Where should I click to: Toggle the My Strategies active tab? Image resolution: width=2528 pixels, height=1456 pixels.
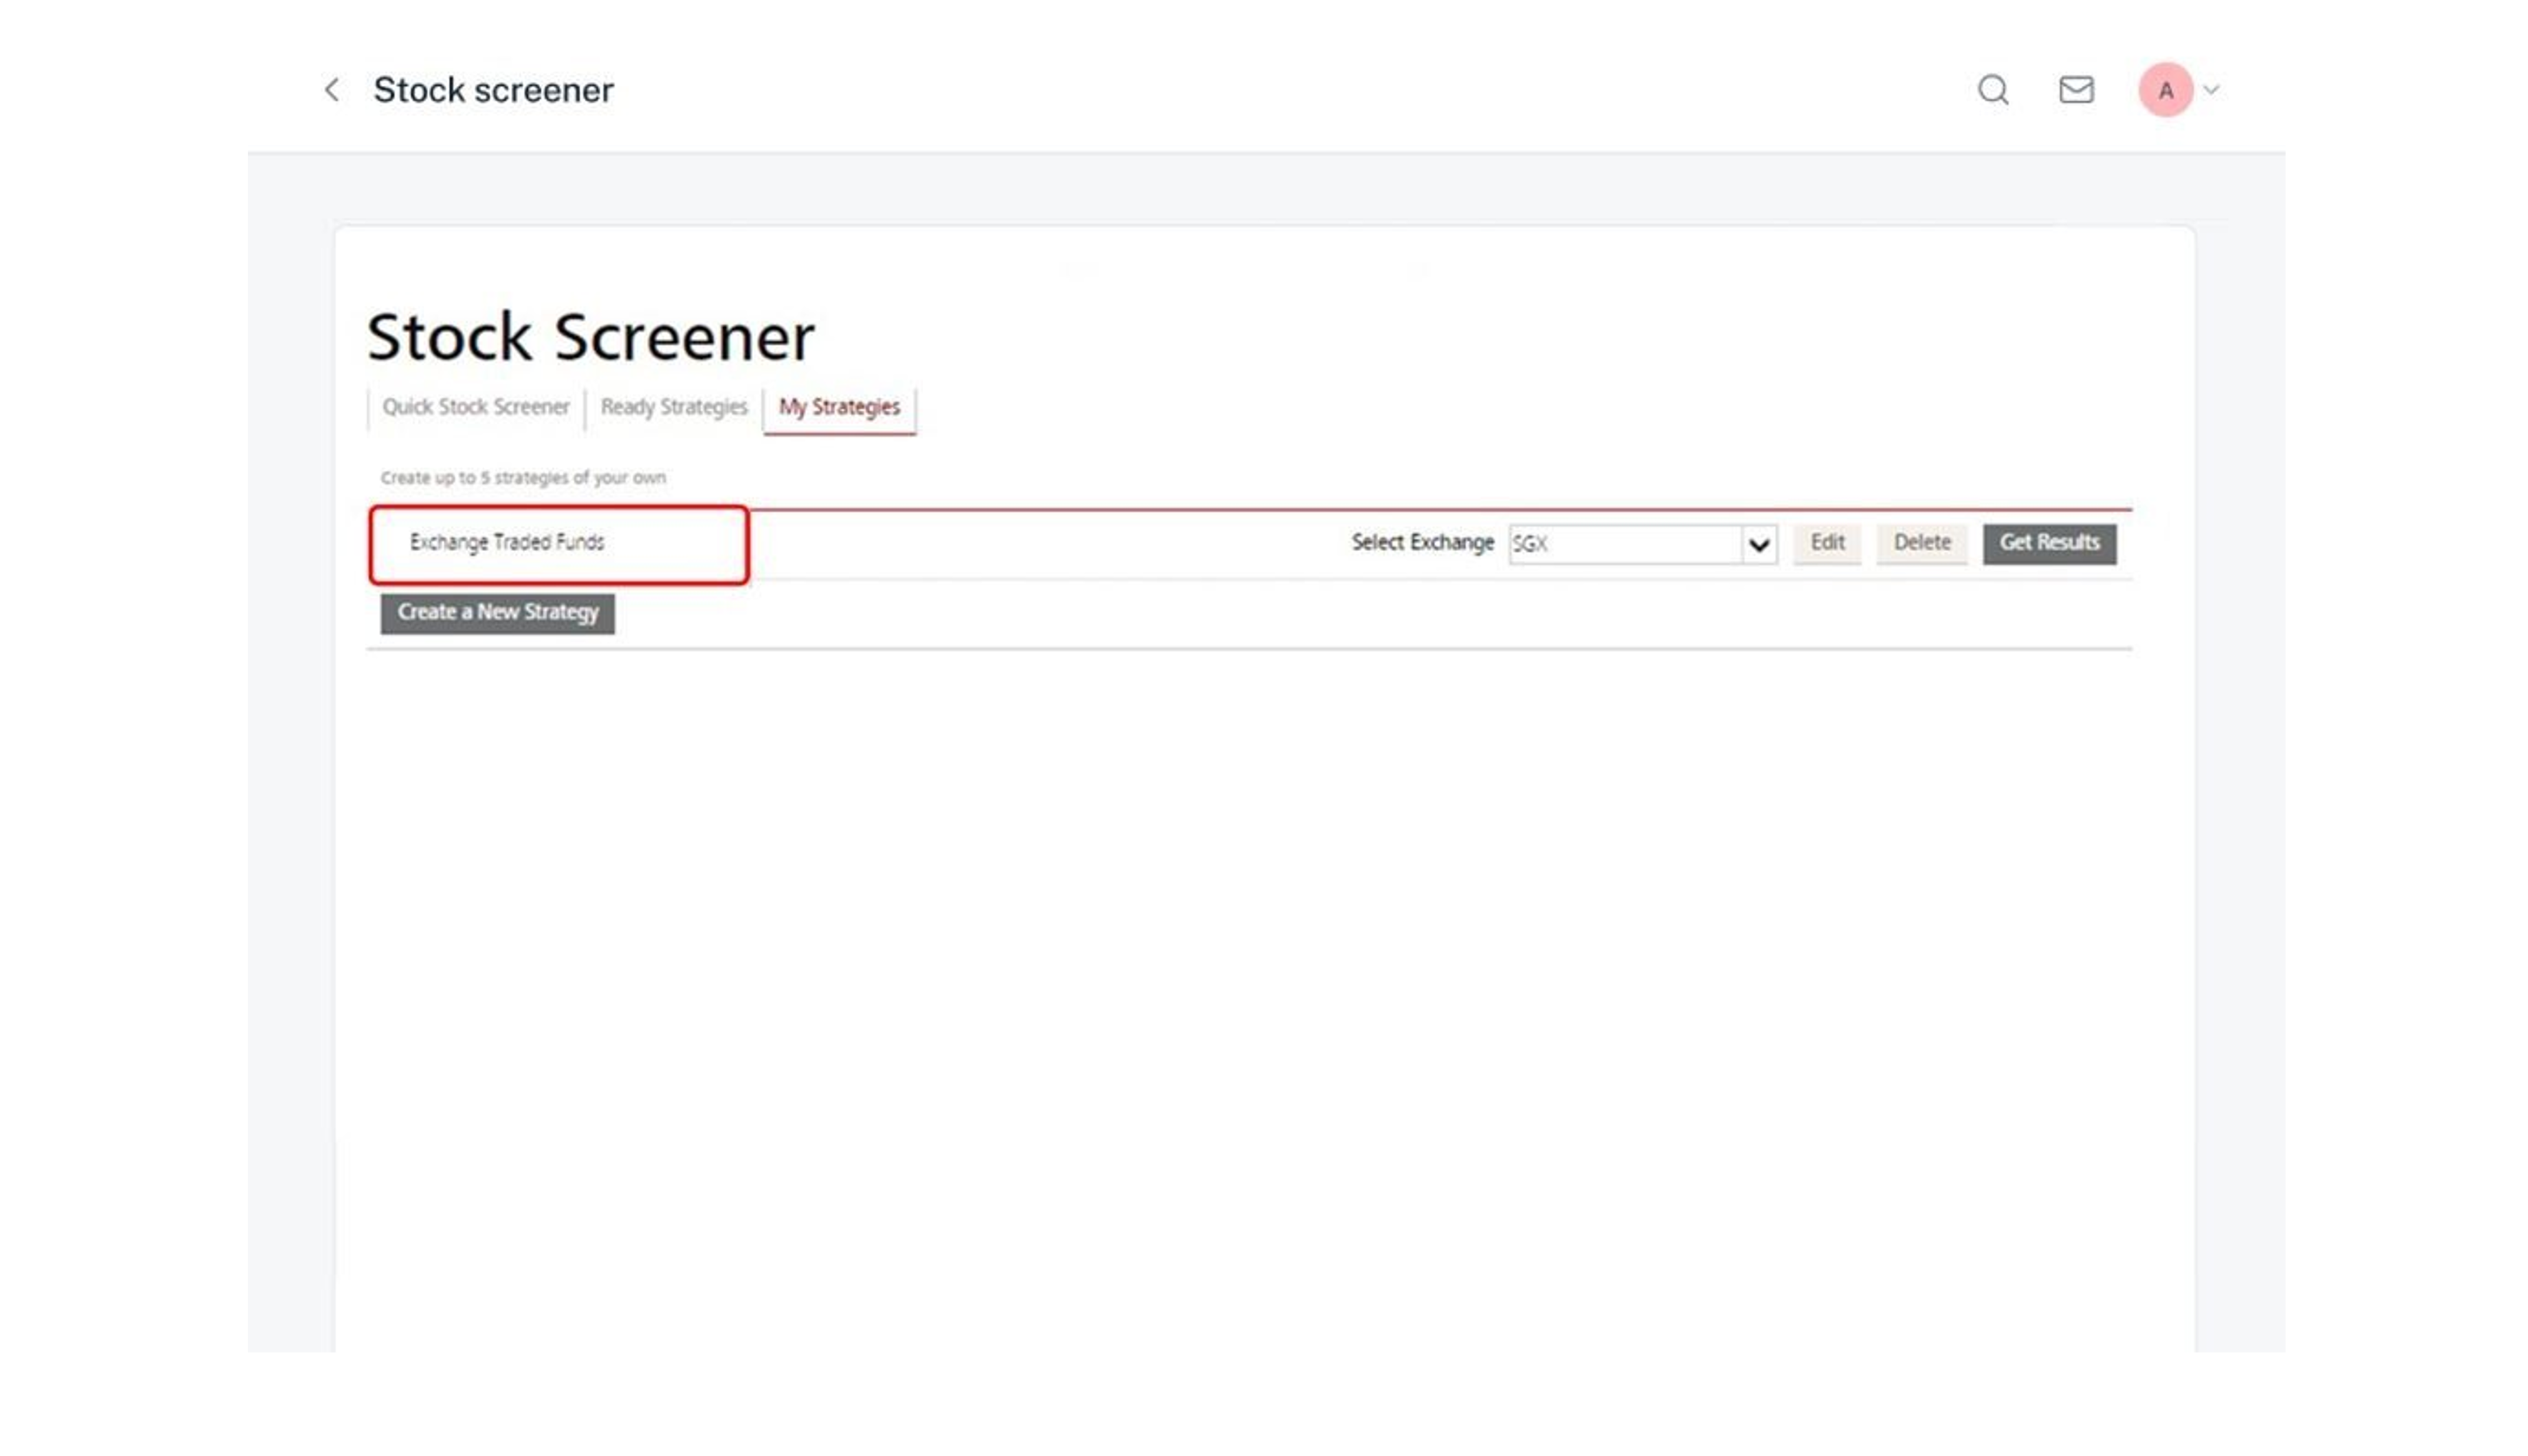click(840, 406)
